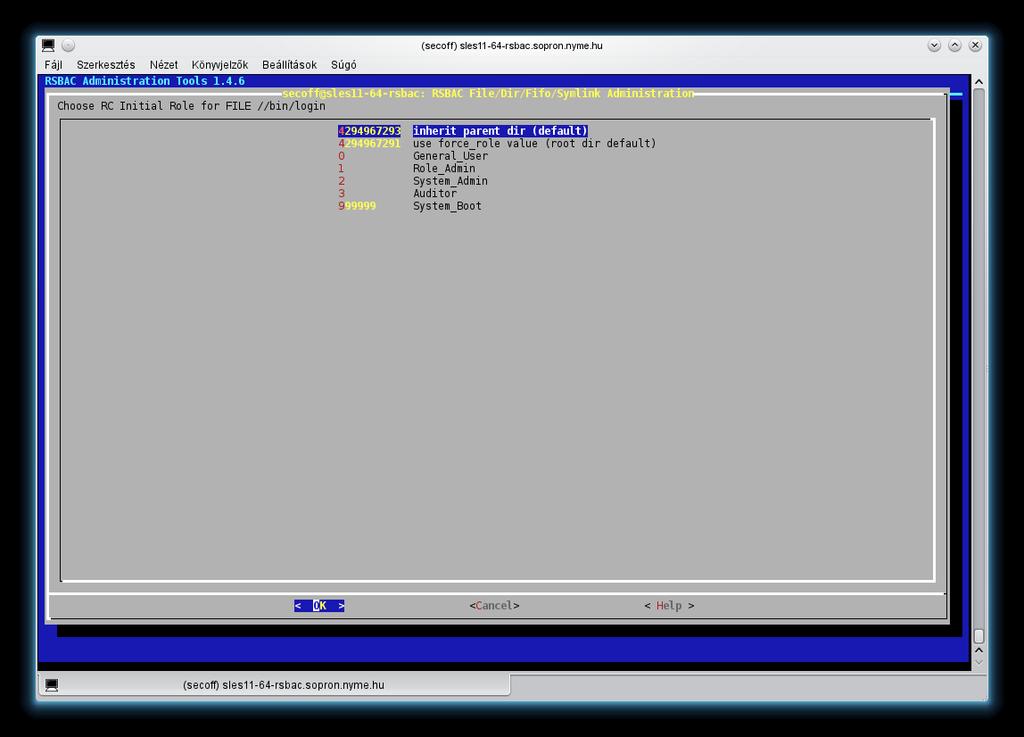Click the scroll down arrow at the scrollbar bottom

point(978,662)
